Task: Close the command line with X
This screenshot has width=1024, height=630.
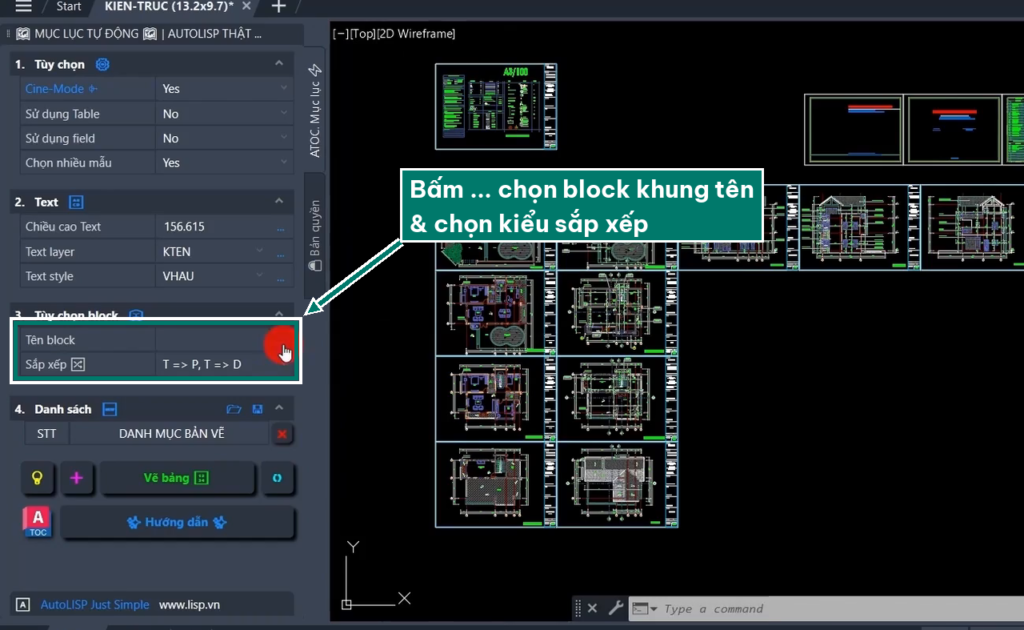Action: pyautogui.click(x=592, y=608)
